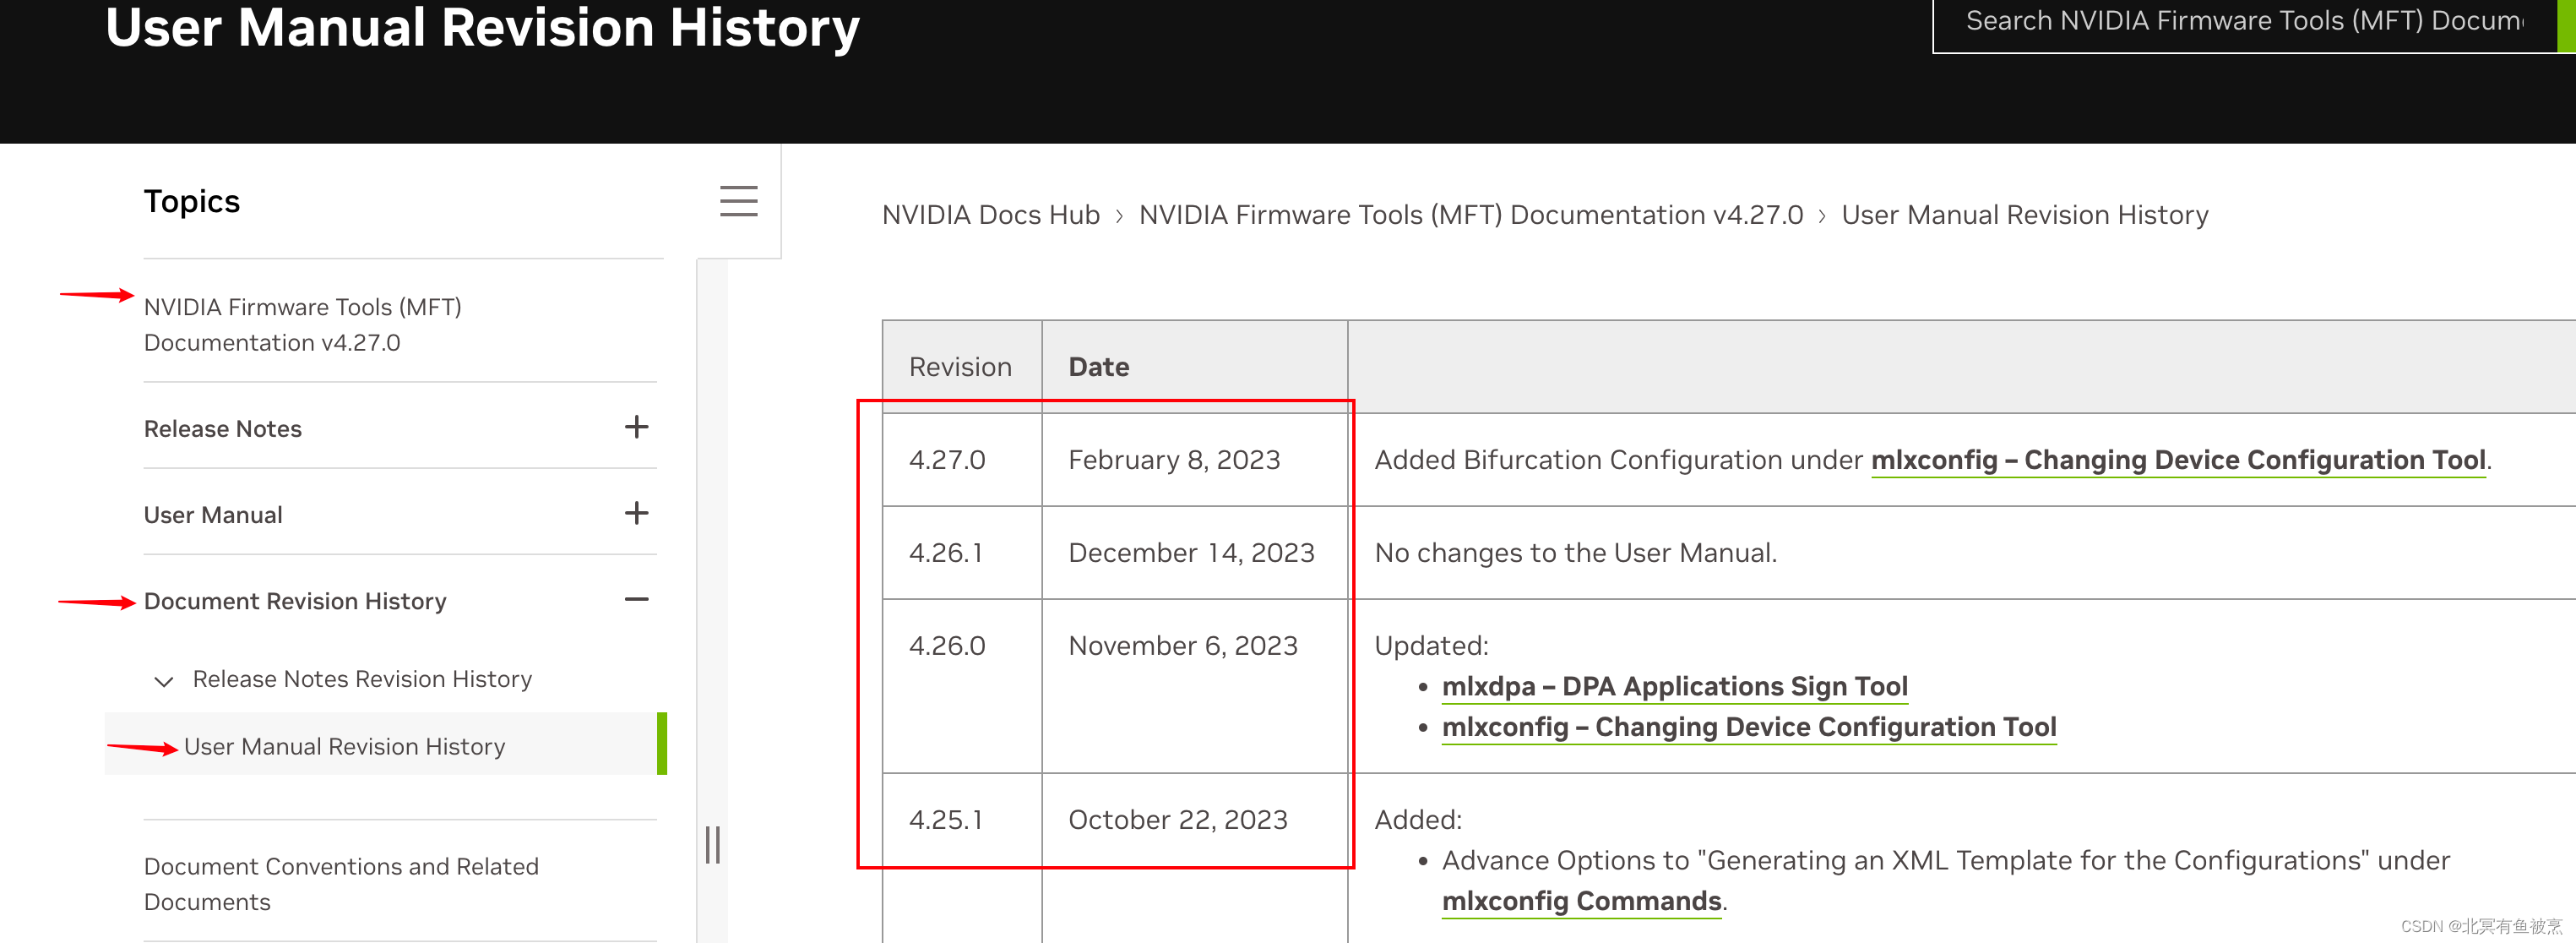Expand the User Manual section
Viewport: 2576px width, 943px height.
coord(636,513)
